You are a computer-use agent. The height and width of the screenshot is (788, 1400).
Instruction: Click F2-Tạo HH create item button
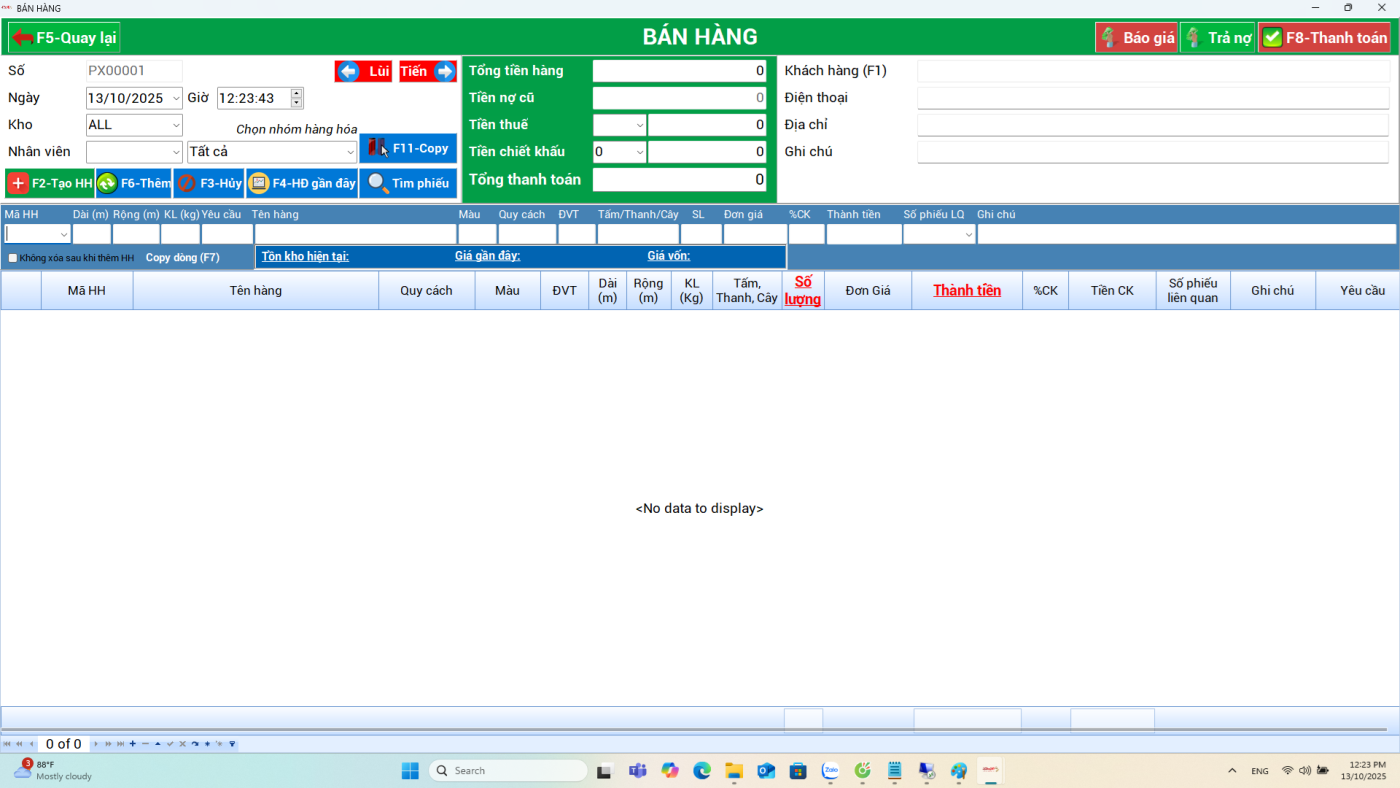tap(50, 183)
